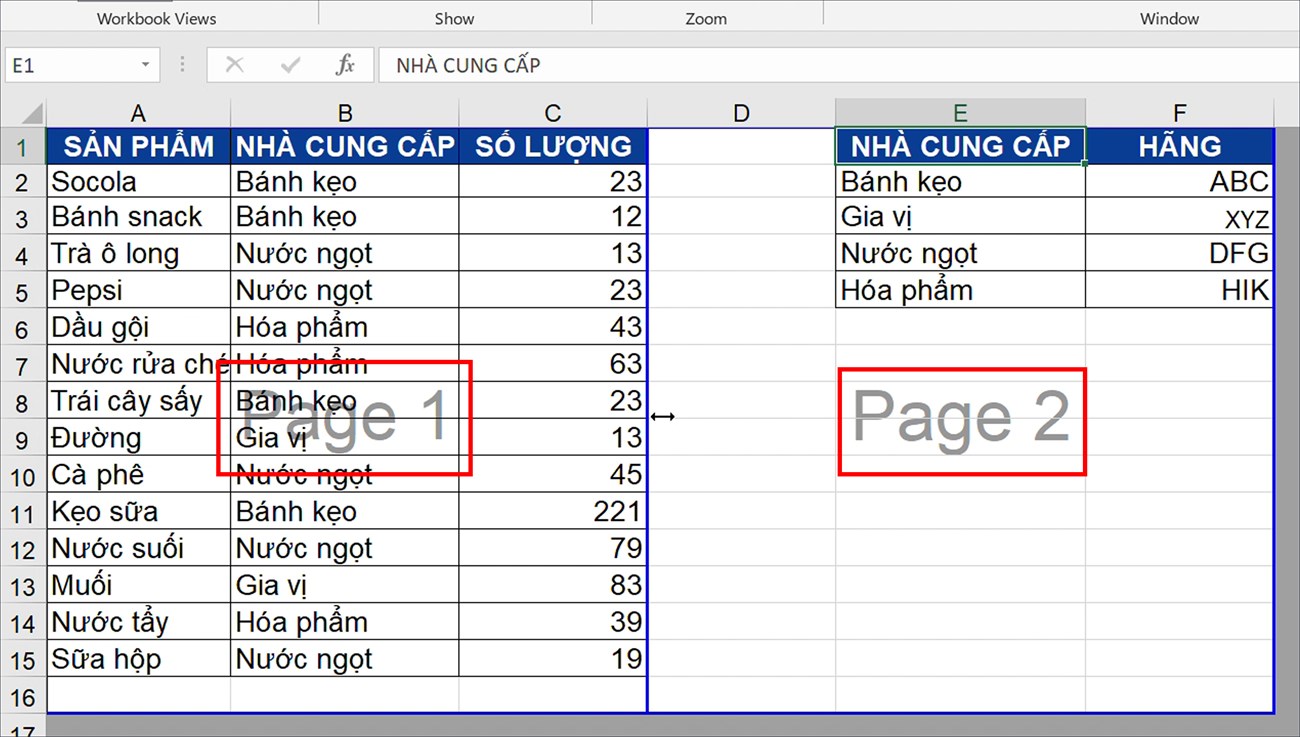Select row 11 header
This screenshot has width=1300, height=737.
pos(23,512)
